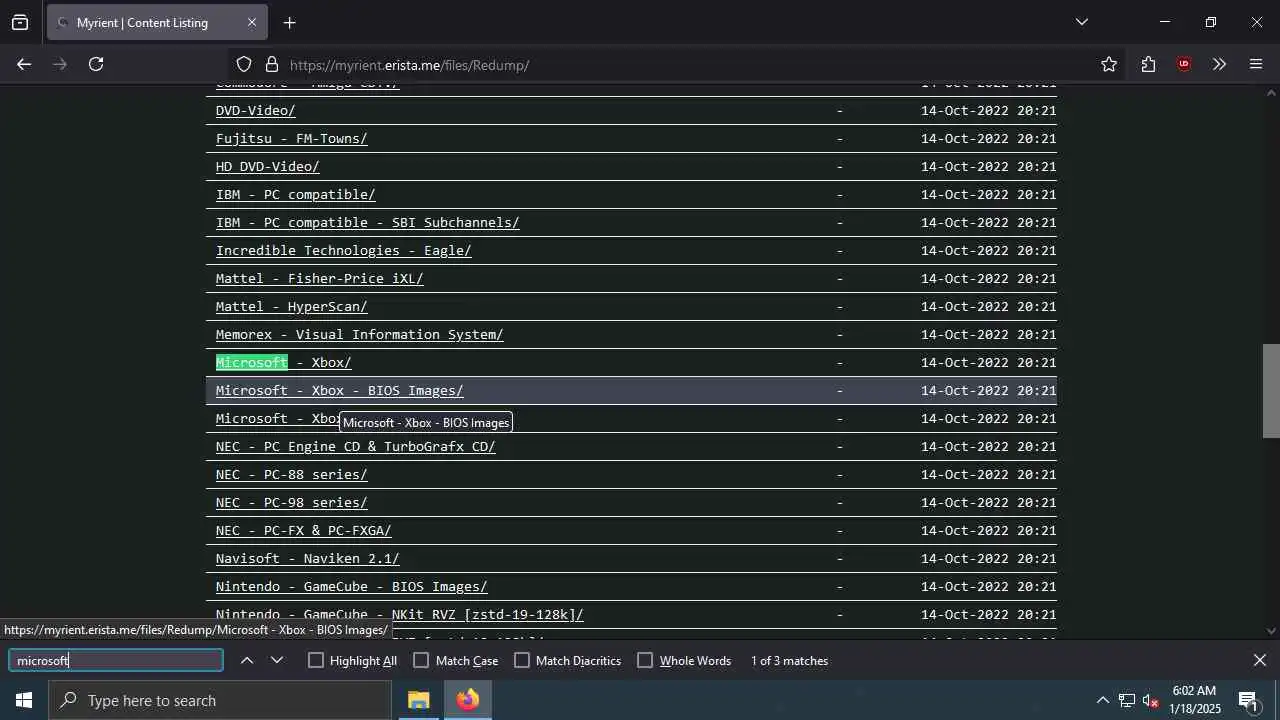The width and height of the screenshot is (1280, 720).
Task: Jump to previous find match arrow
Action: [247, 660]
